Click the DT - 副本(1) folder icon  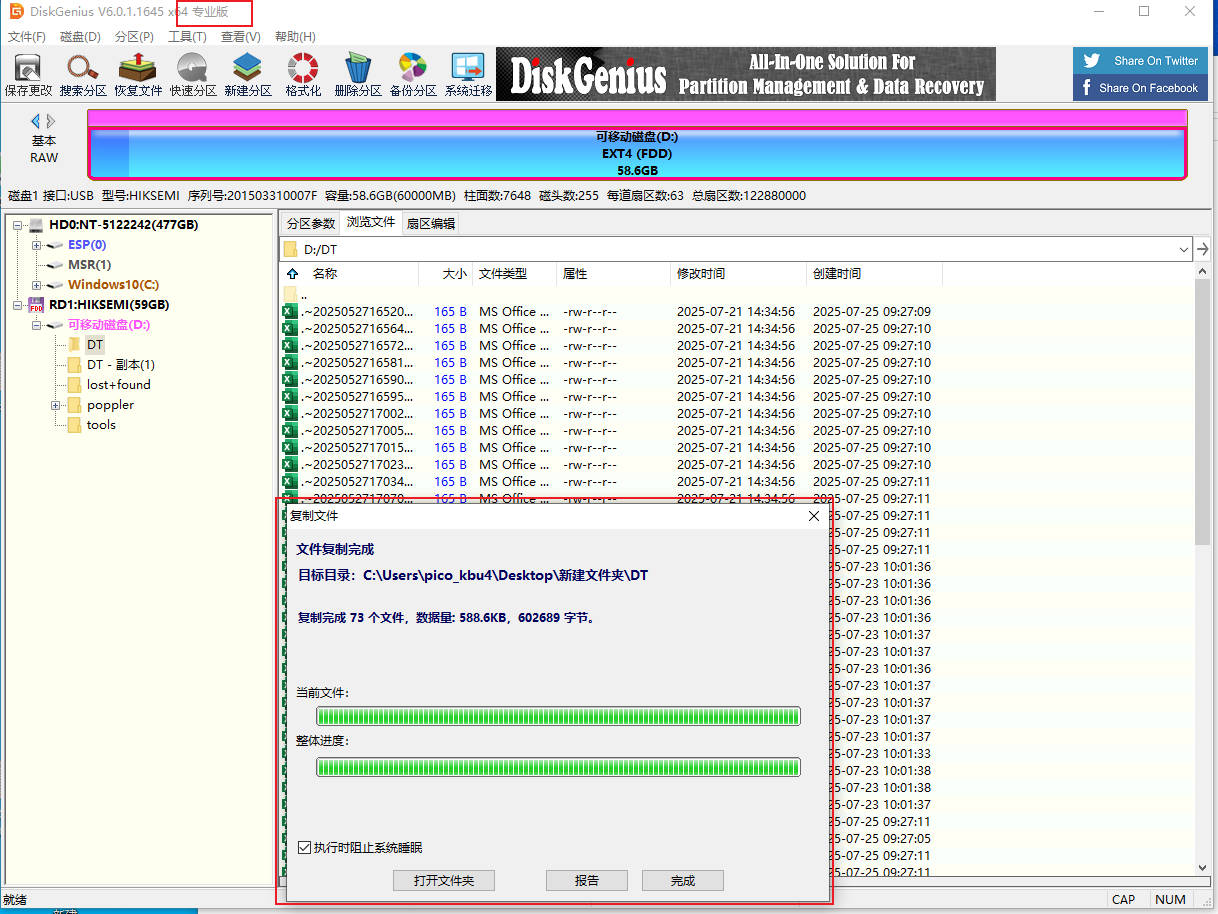(74, 365)
